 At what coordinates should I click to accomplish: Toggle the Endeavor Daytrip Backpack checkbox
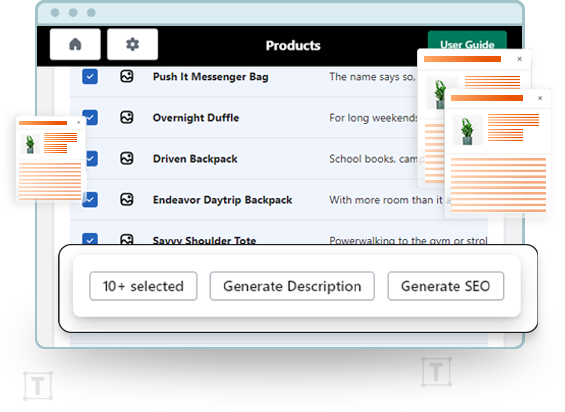90,200
